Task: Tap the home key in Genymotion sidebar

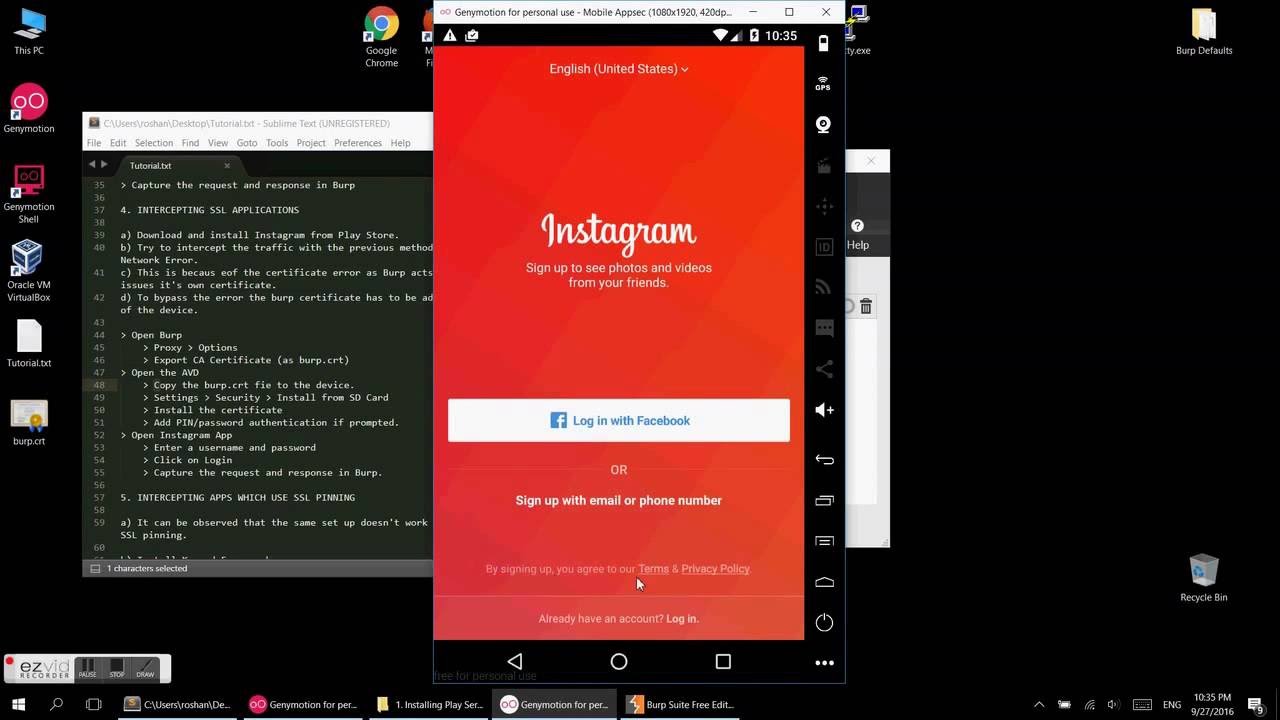Action: [x=824, y=582]
